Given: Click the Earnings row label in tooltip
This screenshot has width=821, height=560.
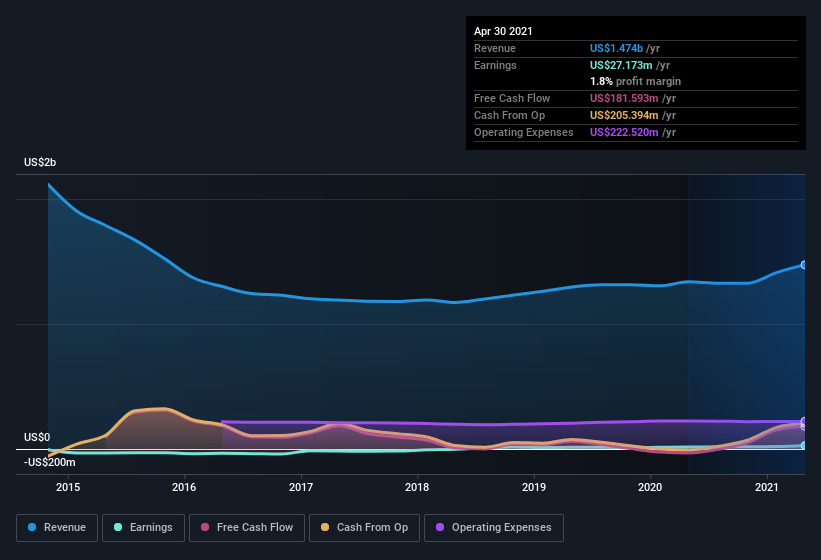Looking at the screenshot, I should [495, 65].
